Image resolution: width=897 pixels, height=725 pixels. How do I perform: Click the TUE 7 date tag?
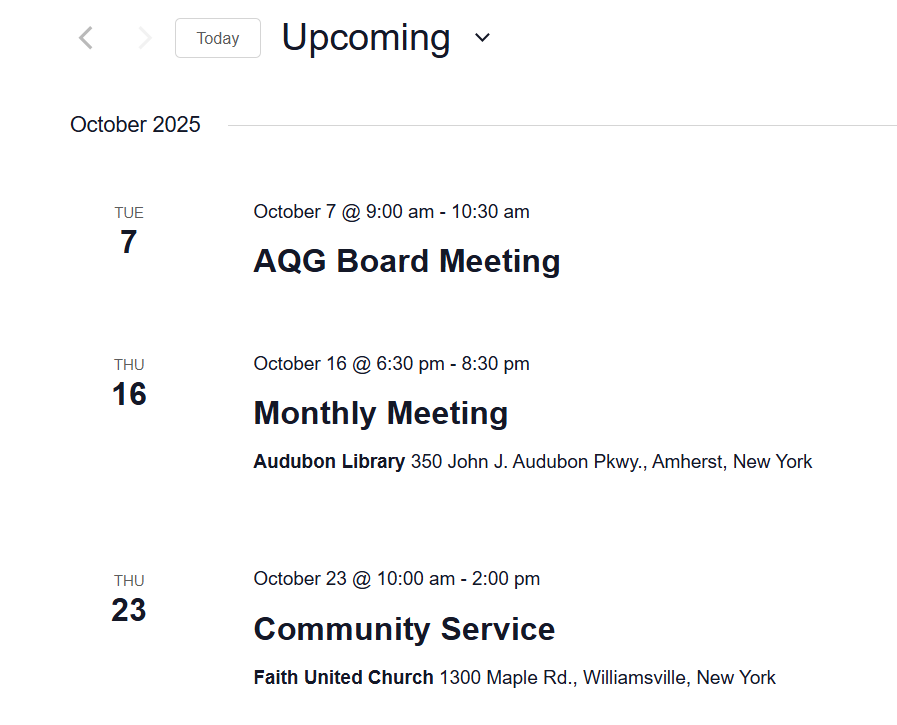pos(129,231)
